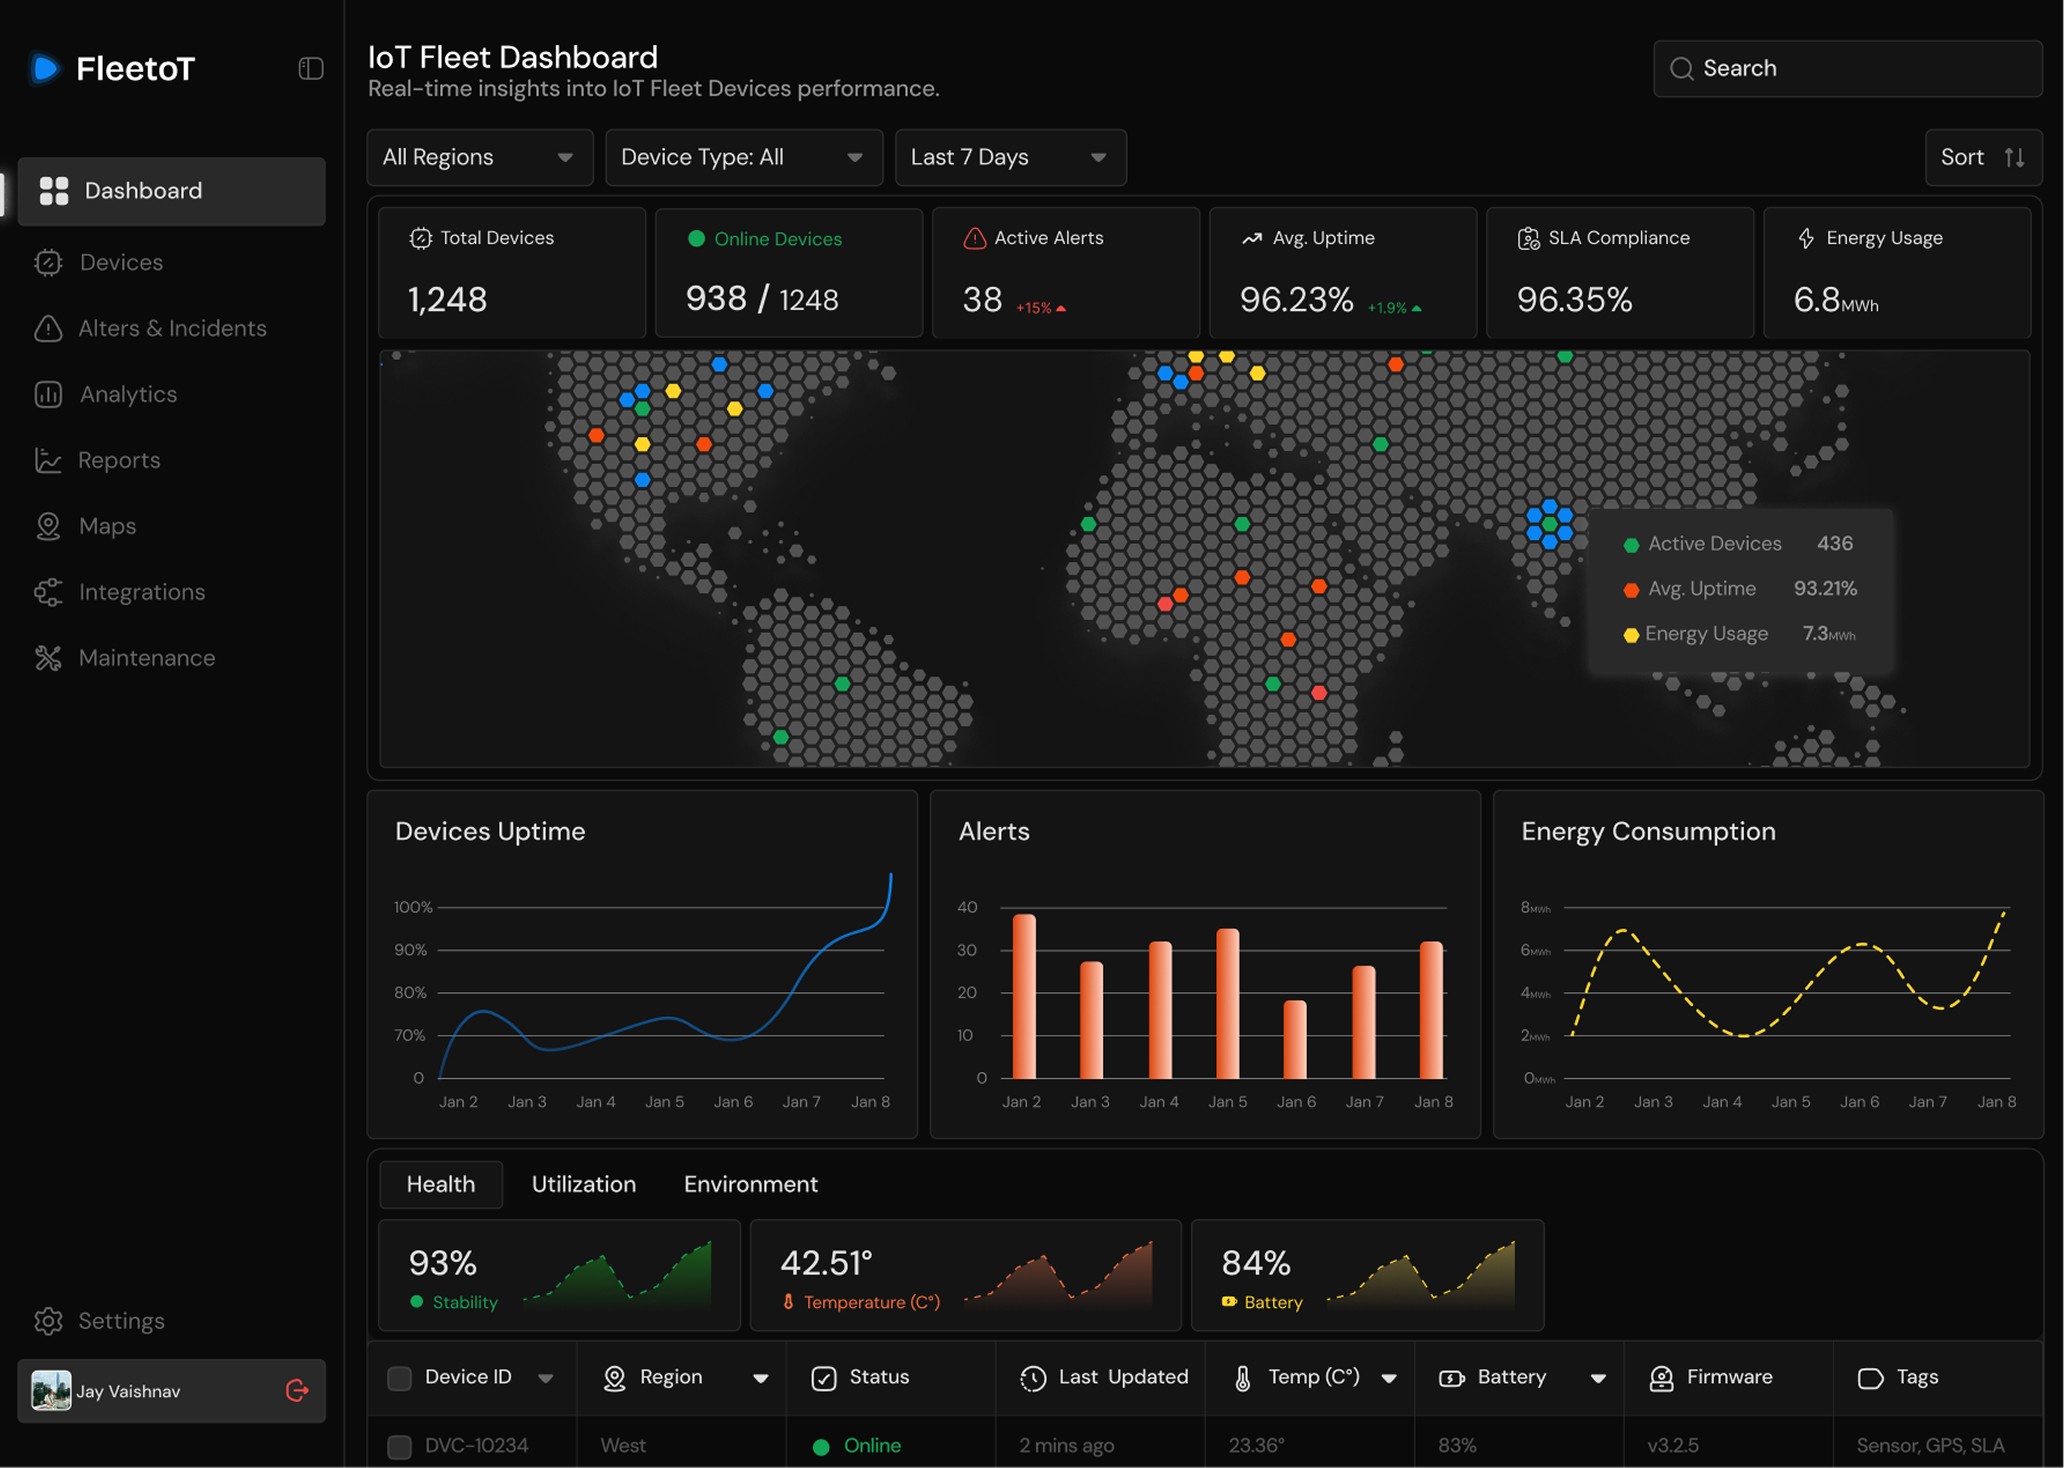Click the Devices sidebar icon
This screenshot has height=1468, width=2064.
point(48,262)
